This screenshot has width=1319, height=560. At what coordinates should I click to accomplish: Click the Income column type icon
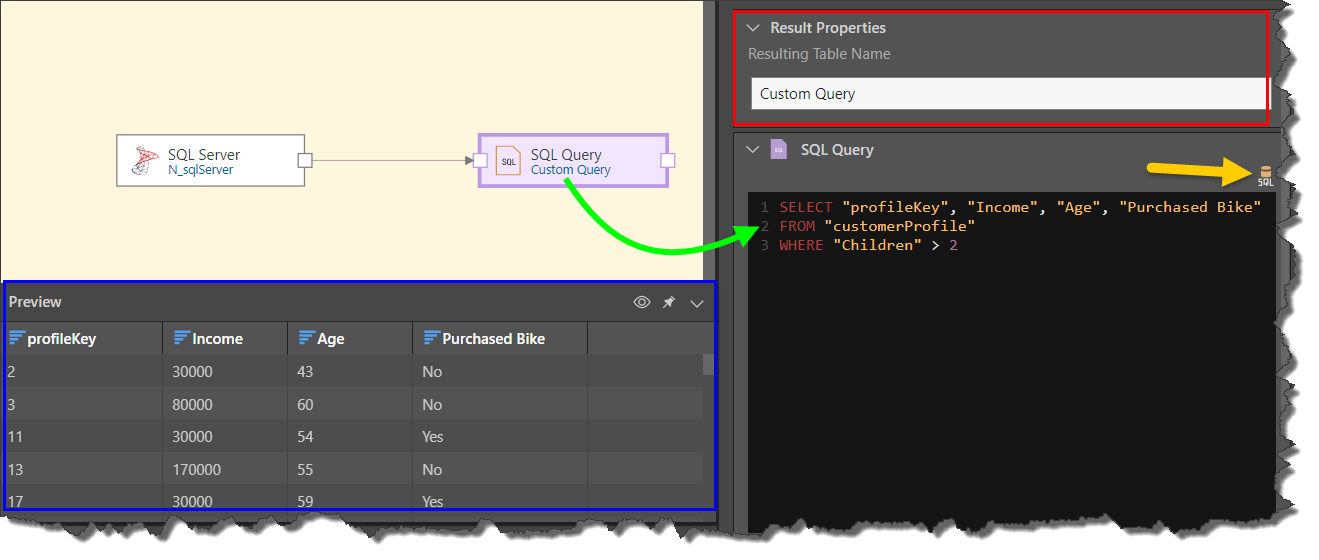(x=181, y=338)
